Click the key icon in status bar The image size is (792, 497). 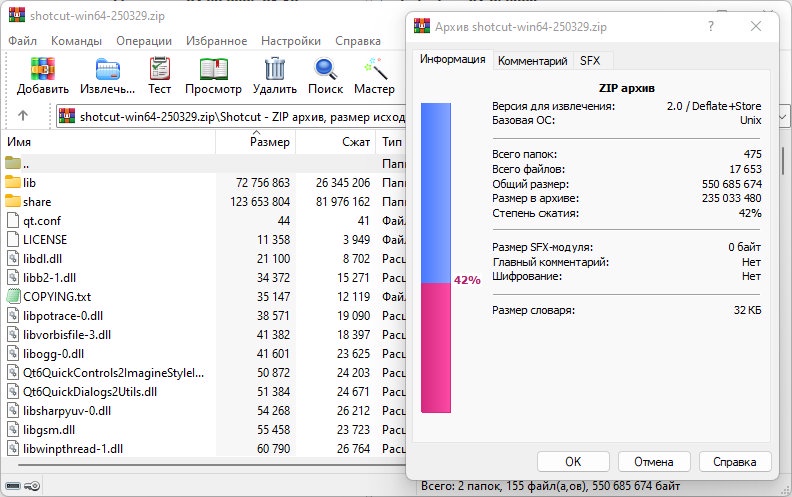[32, 486]
